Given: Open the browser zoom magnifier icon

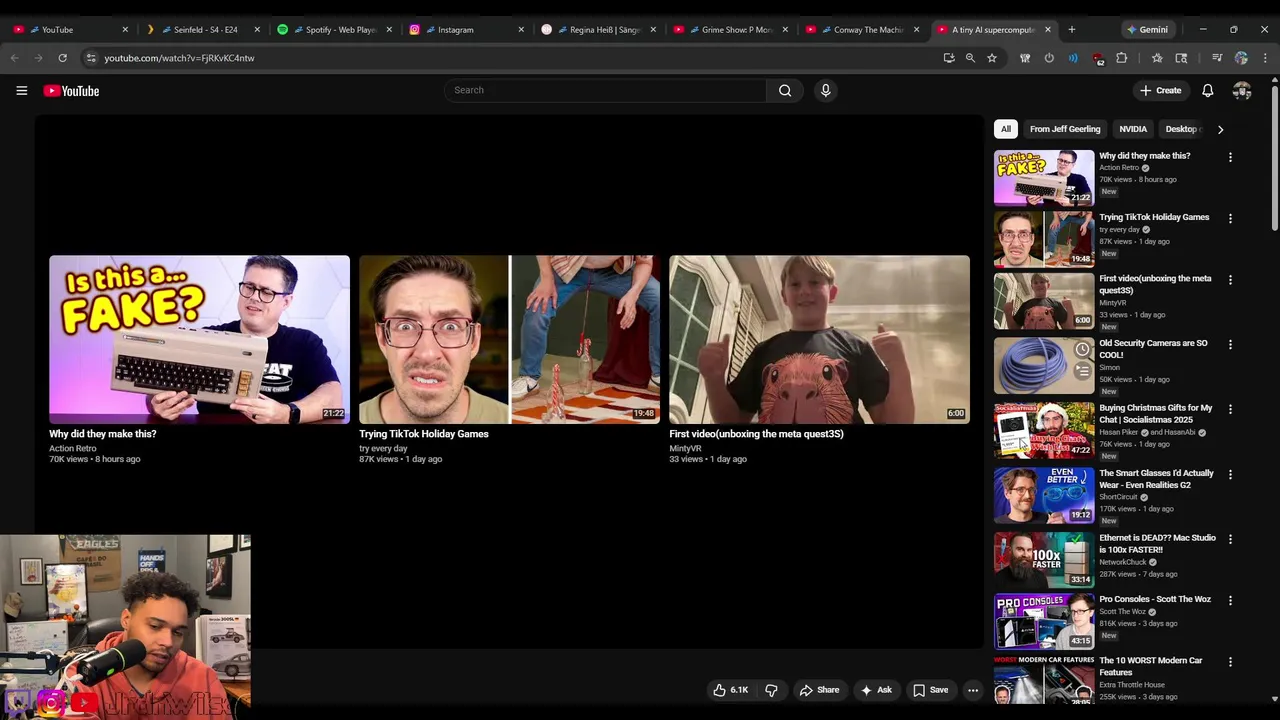Looking at the screenshot, I should pos(970,58).
